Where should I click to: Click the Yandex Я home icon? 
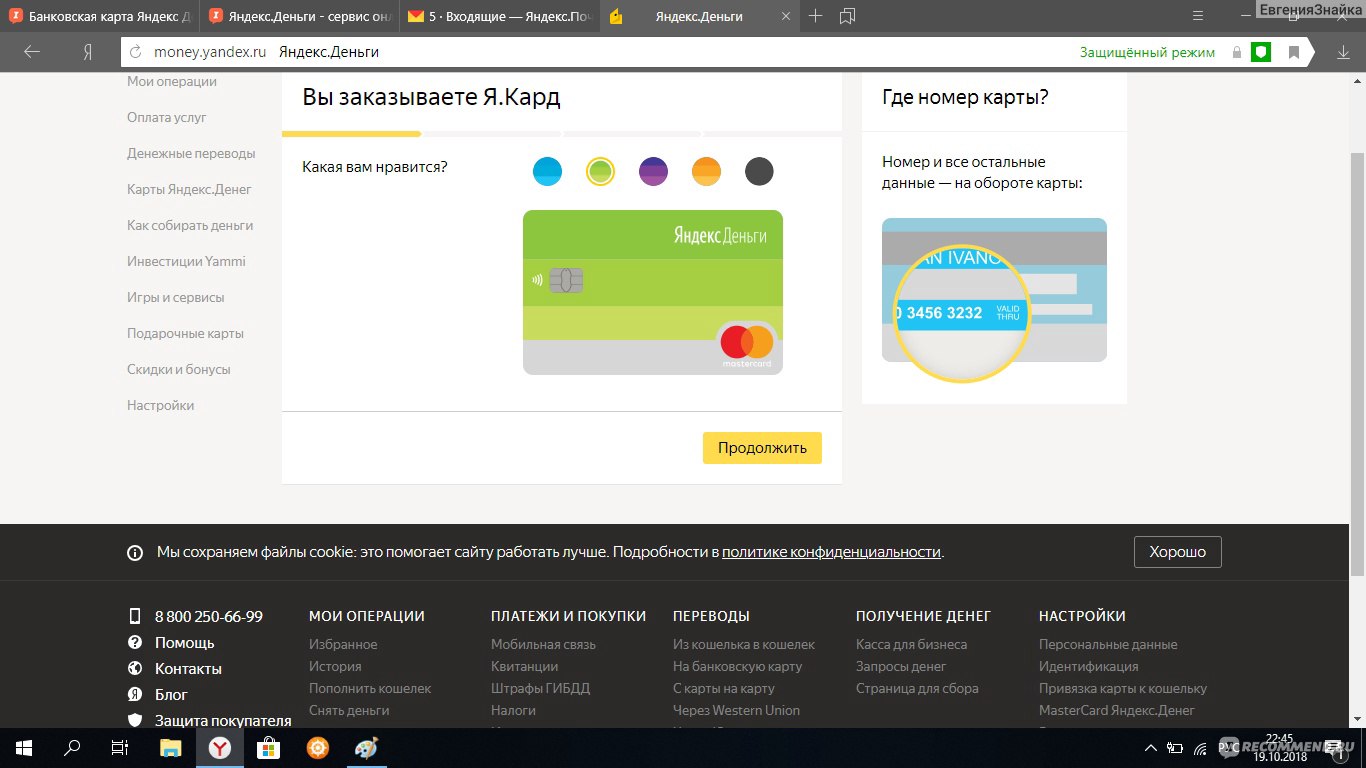pyautogui.click(x=88, y=52)
